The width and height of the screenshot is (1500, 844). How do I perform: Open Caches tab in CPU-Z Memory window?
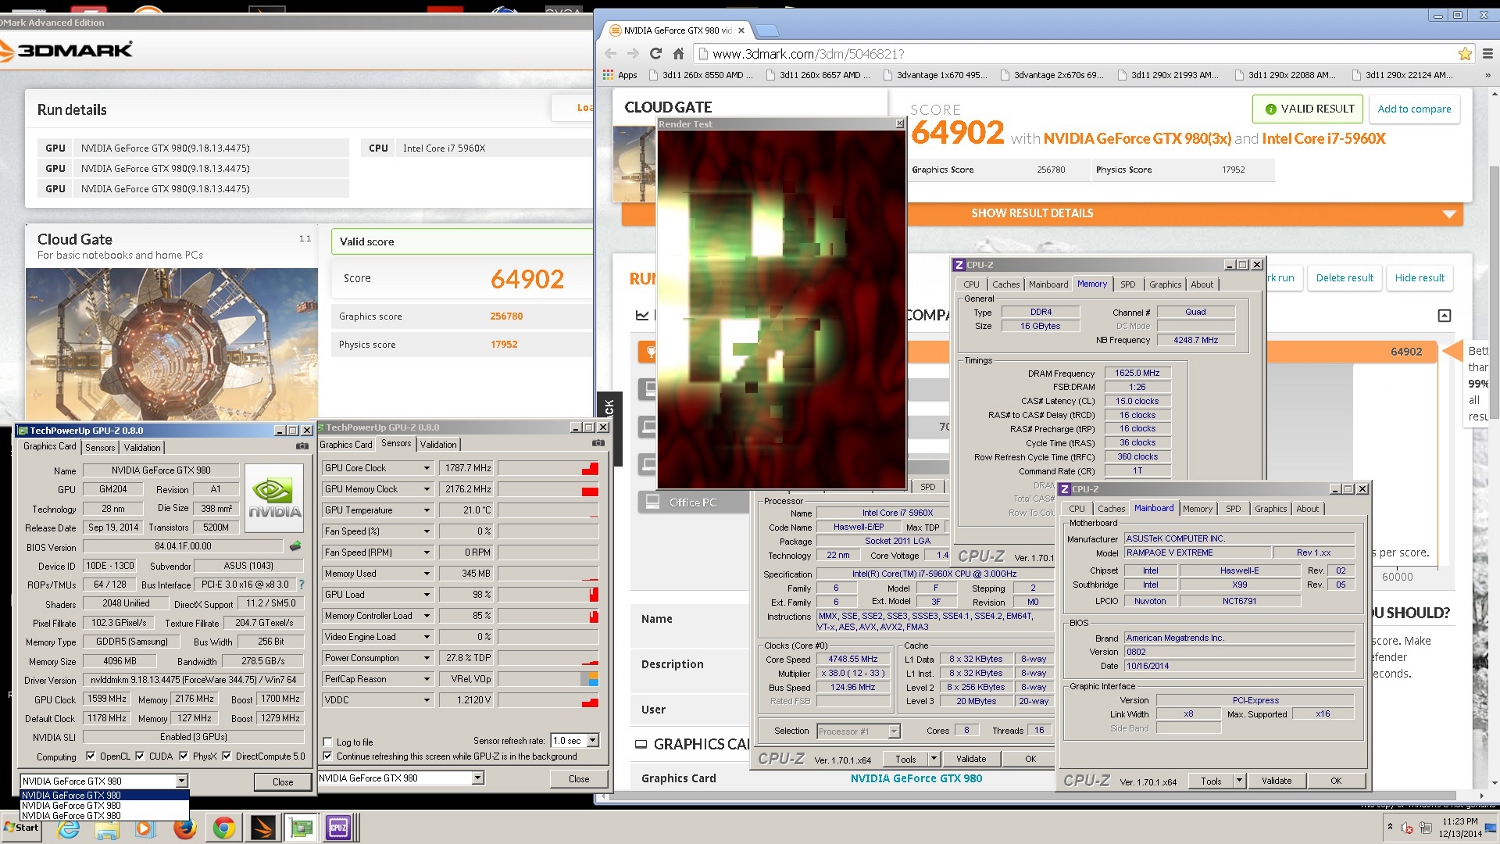pos(1006,285)
